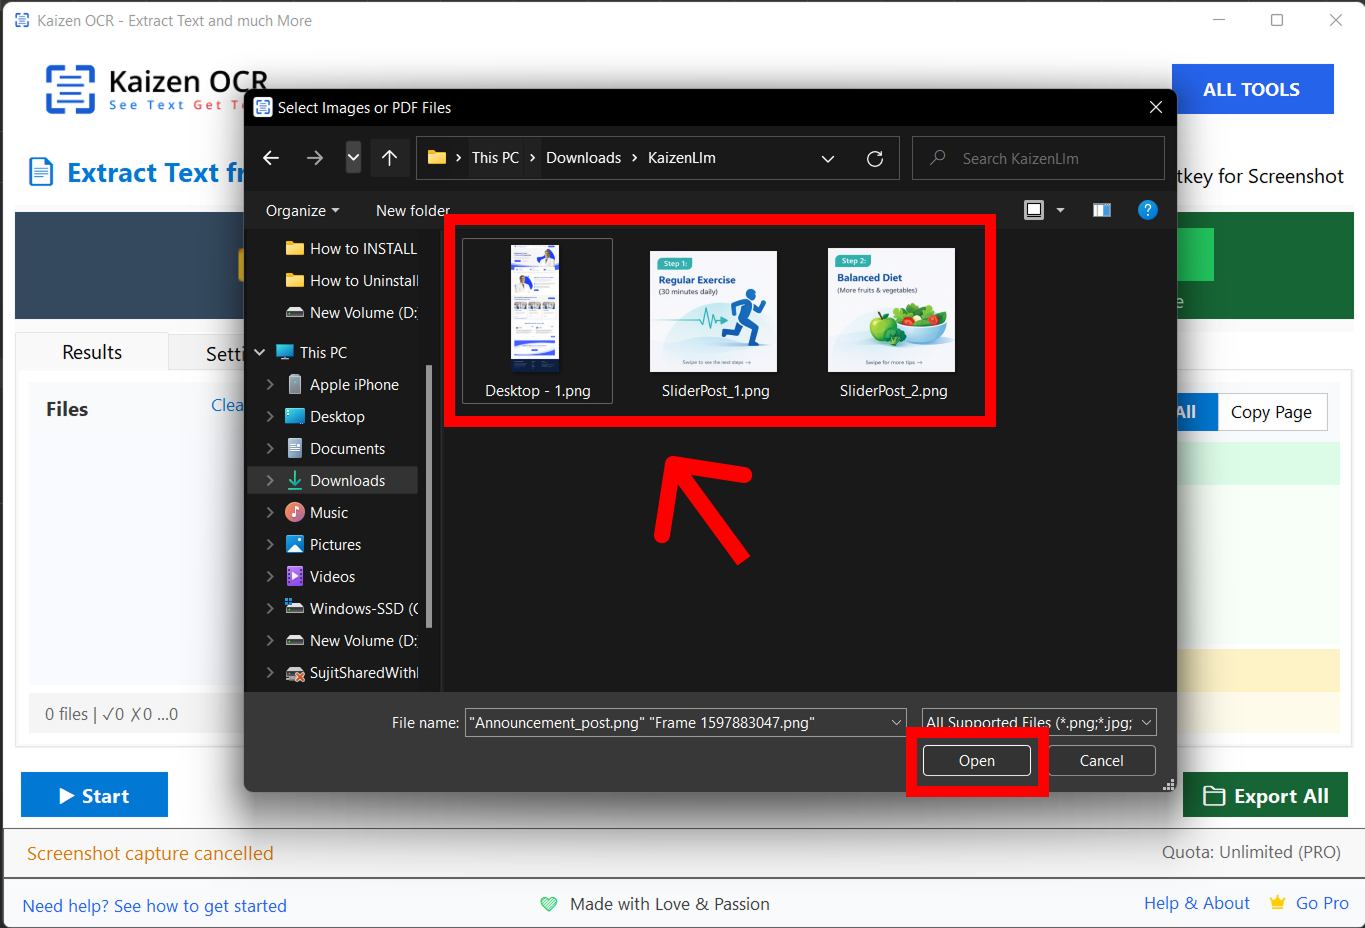Open the recent locations dropdown arrow
The width and height of the screenshot is (1365, 928).
click(x=353, y=158)
